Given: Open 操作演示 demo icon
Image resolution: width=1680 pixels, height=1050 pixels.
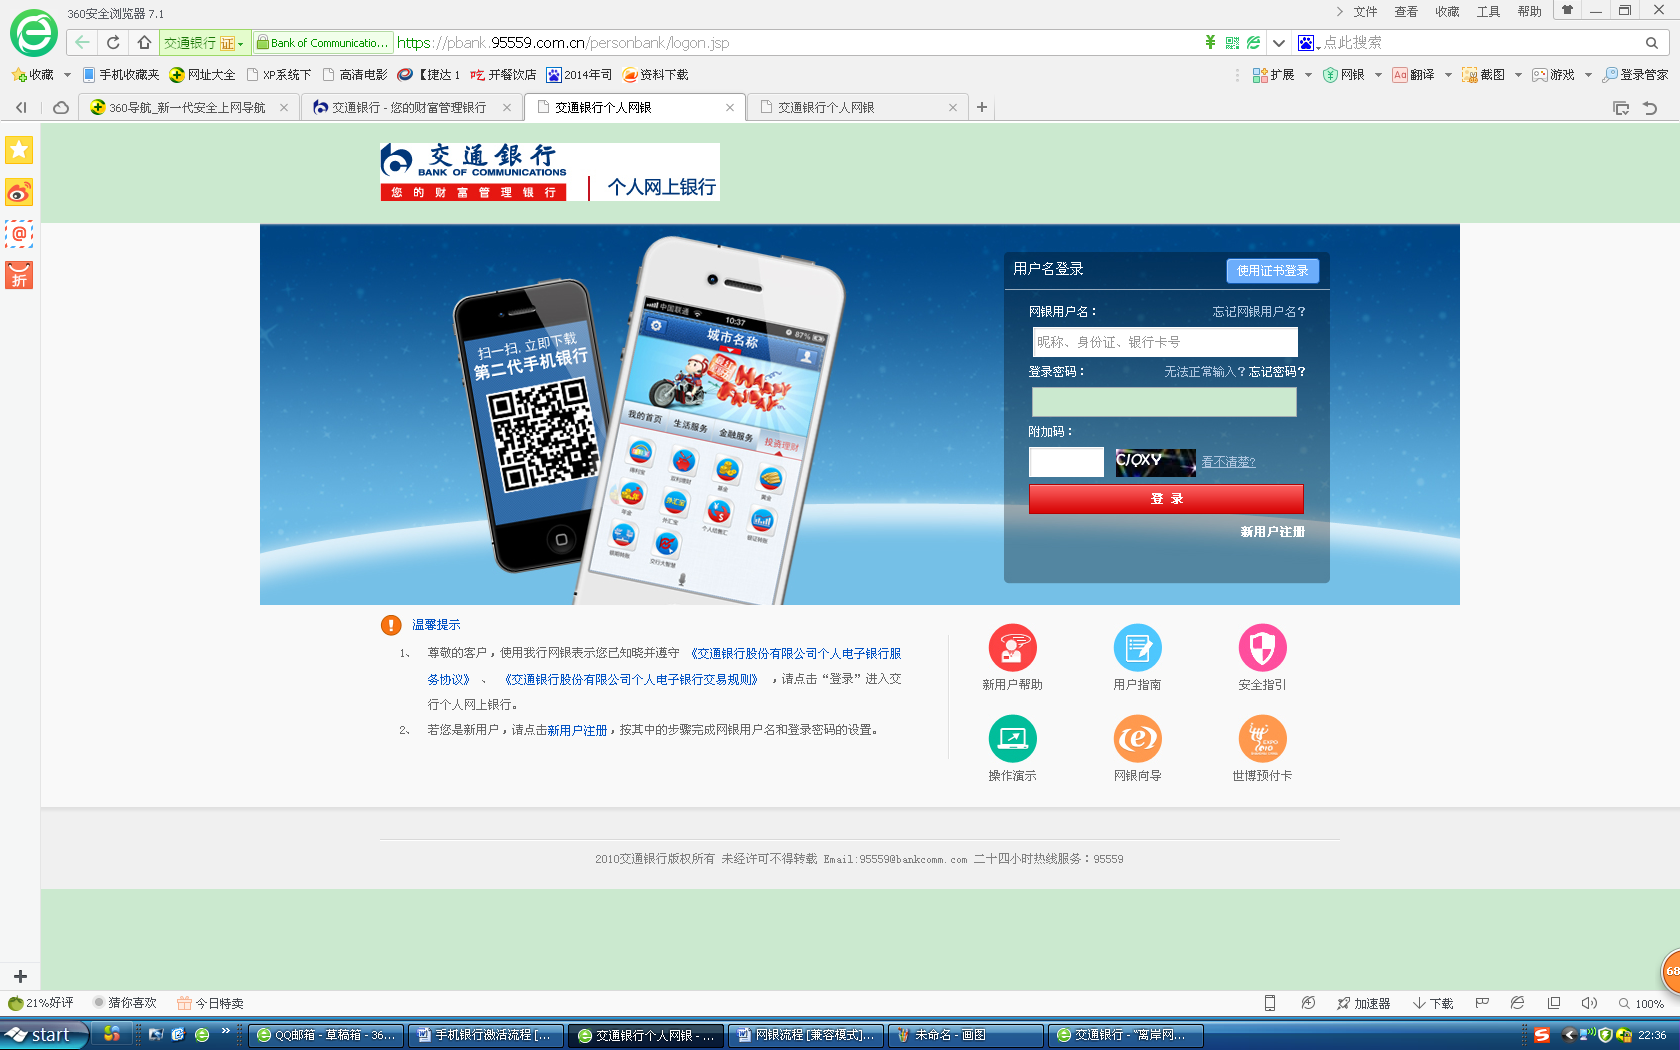Looking at the screenshot, I should coord(1012,739).
